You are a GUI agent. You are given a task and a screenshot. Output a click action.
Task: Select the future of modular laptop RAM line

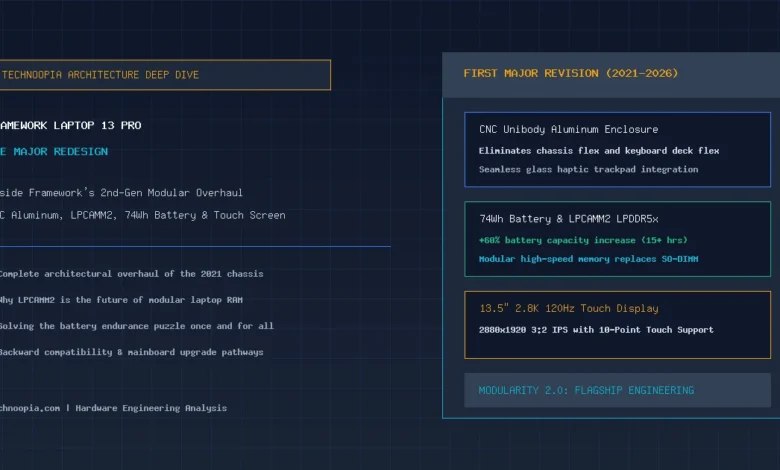pos(121,300)
